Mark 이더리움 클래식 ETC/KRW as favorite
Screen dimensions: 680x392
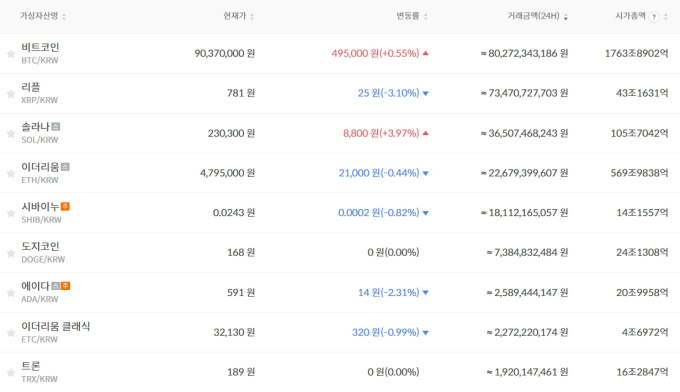click(11, 333)
